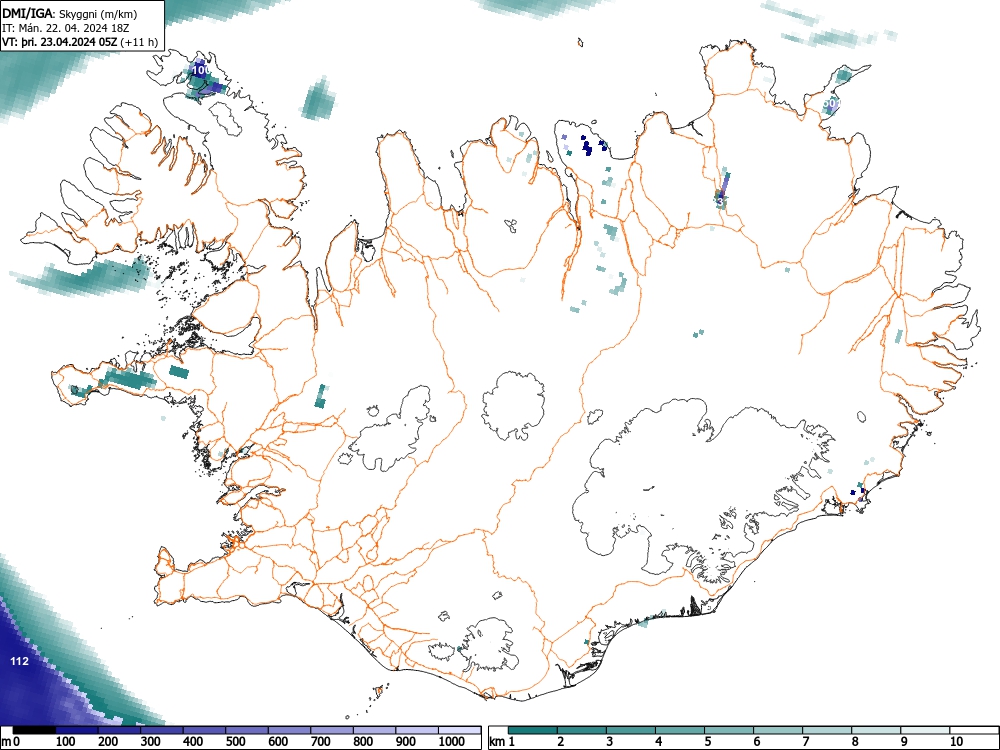The image size is (1000, 750).
Task: Click the 100–200 m dark navy legend swatch
Action: click(x=77, y=730)
